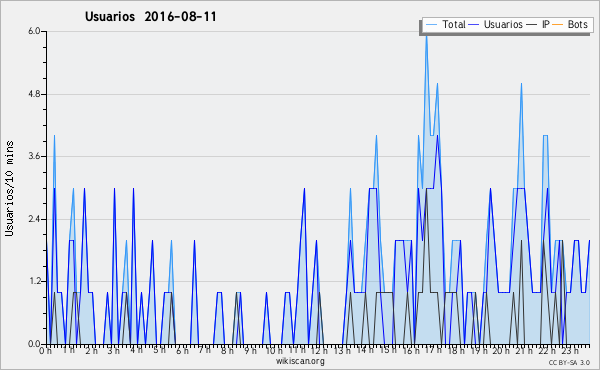
Task: Click the "4 h" x-axis label
Action: [136, 350]
